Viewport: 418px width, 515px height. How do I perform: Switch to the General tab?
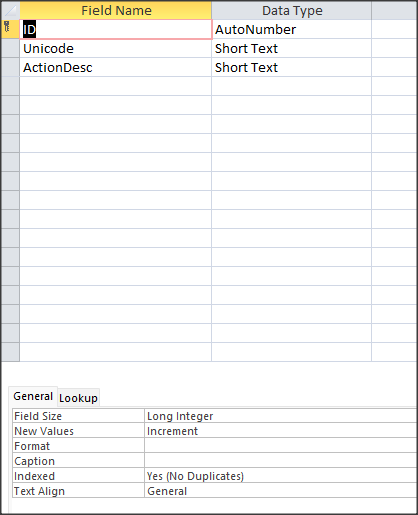click(x=33, y=396)
